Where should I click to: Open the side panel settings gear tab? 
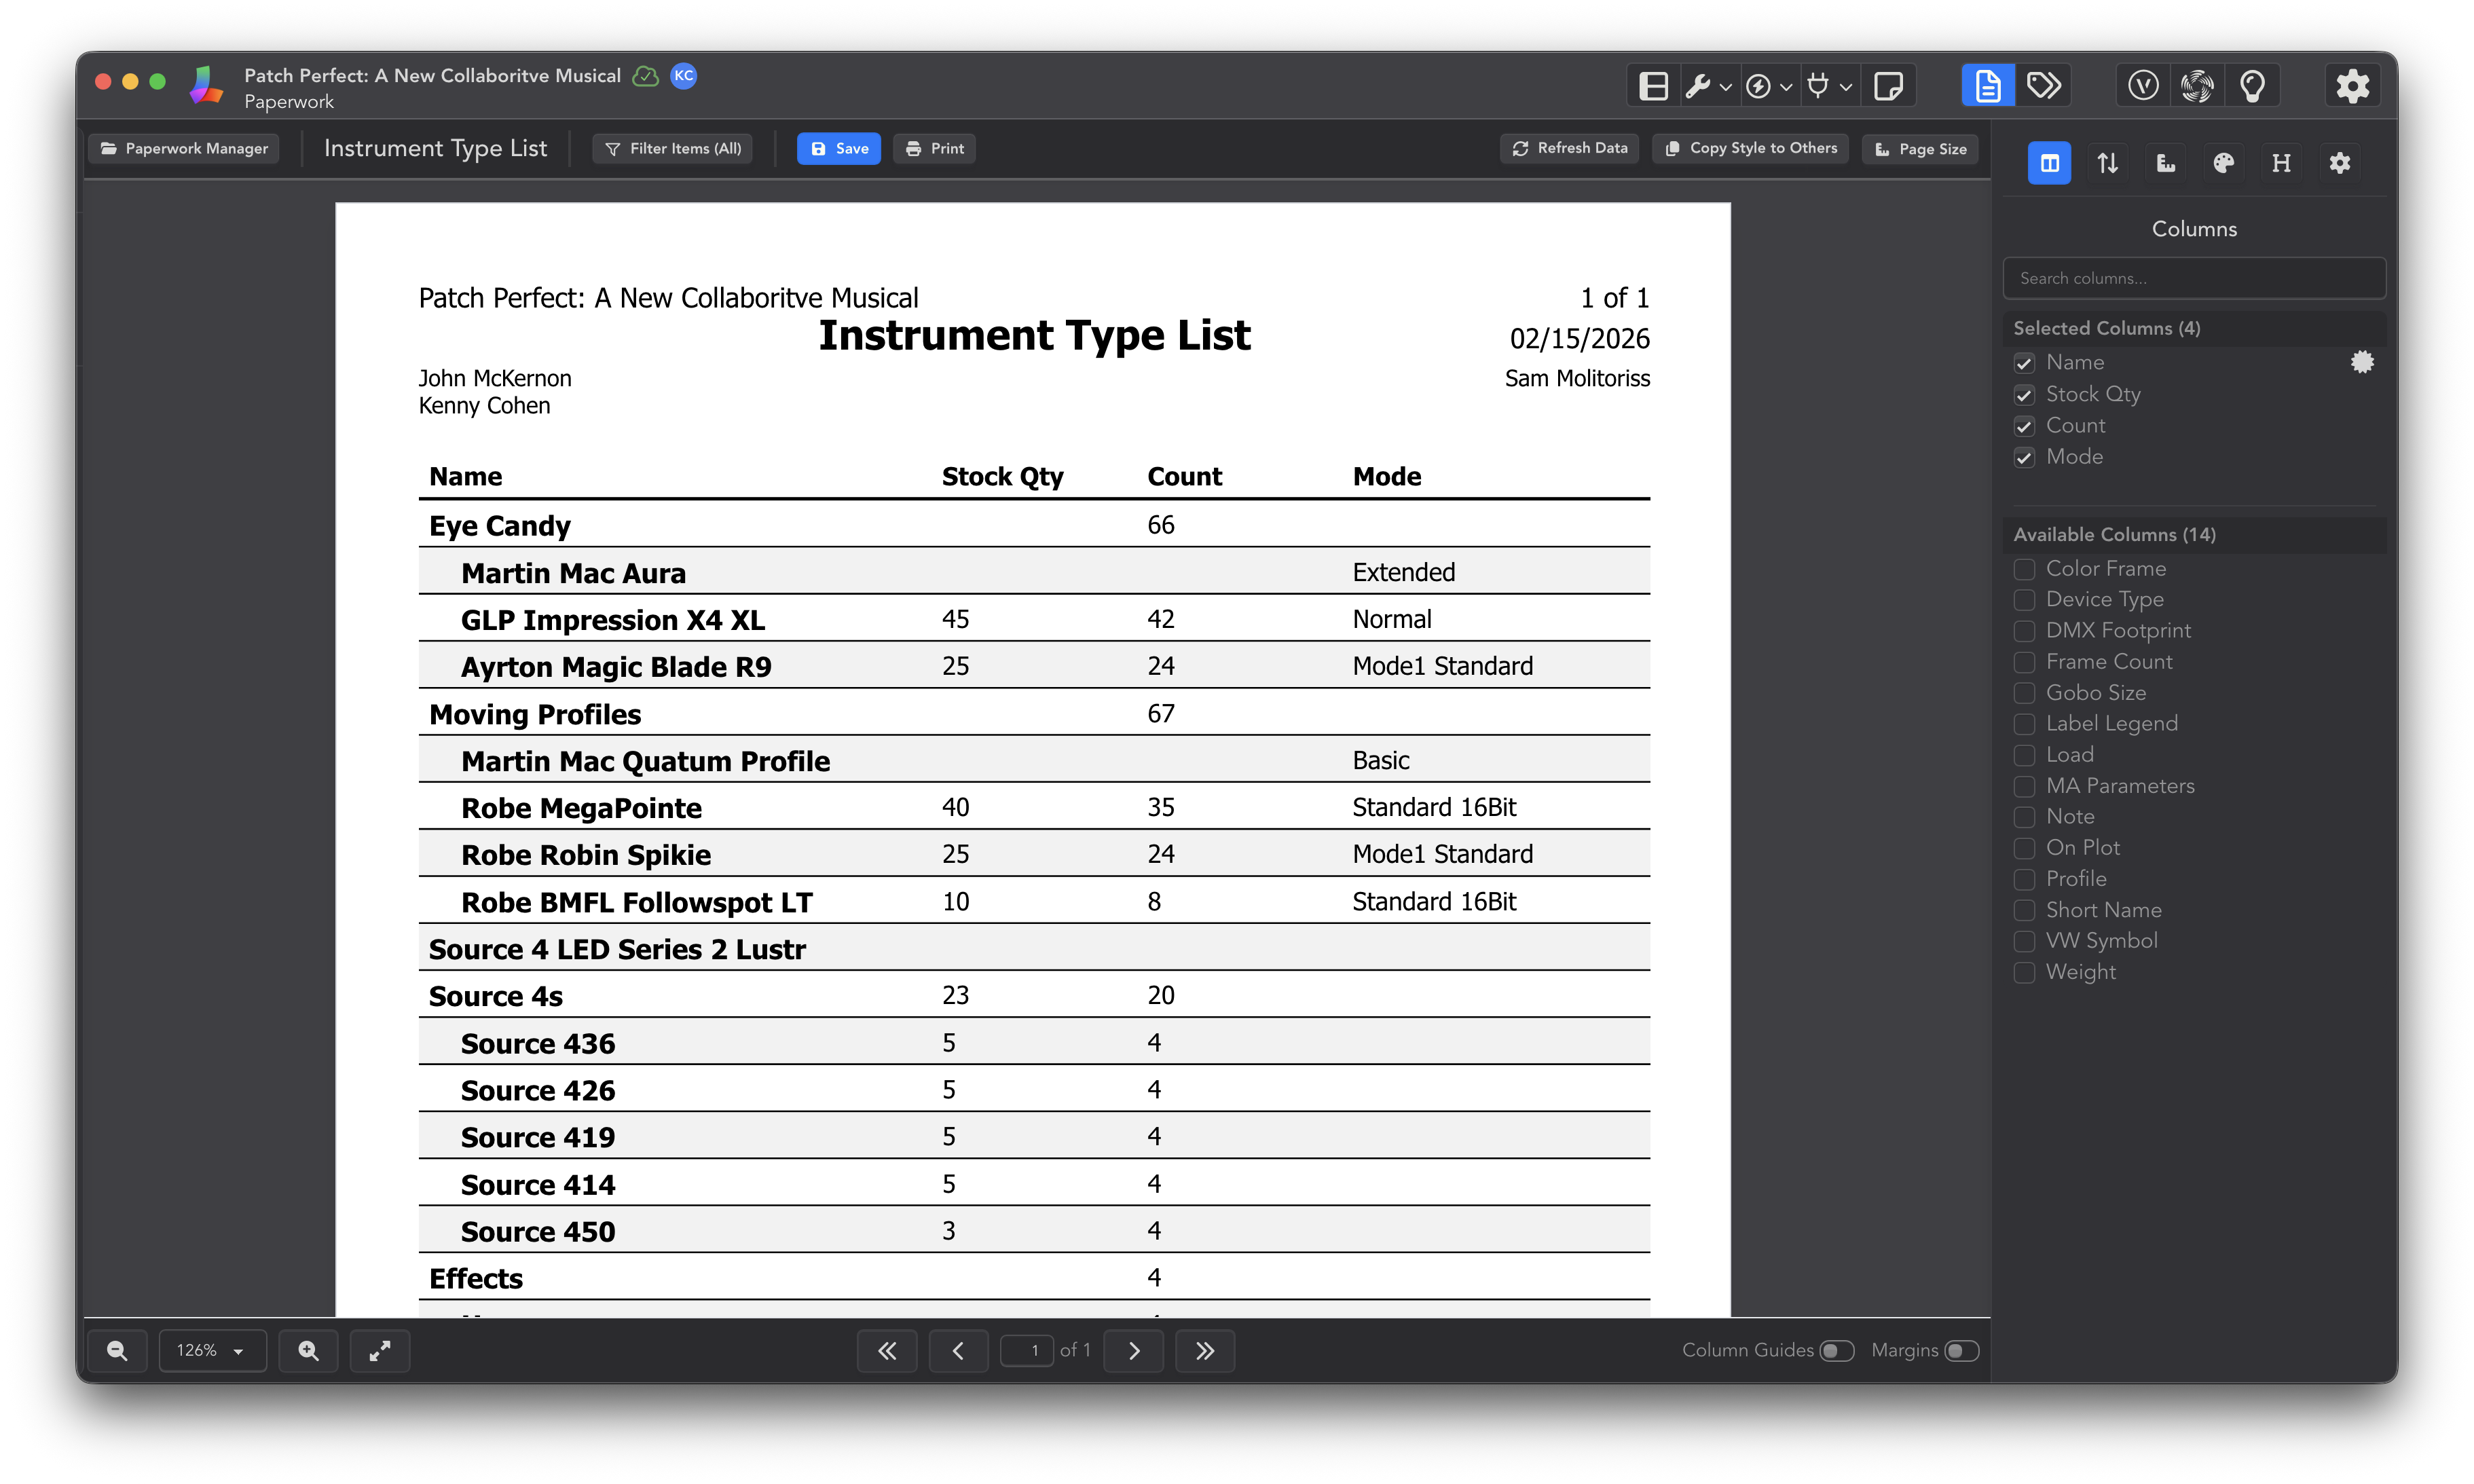coord(2339,163)
